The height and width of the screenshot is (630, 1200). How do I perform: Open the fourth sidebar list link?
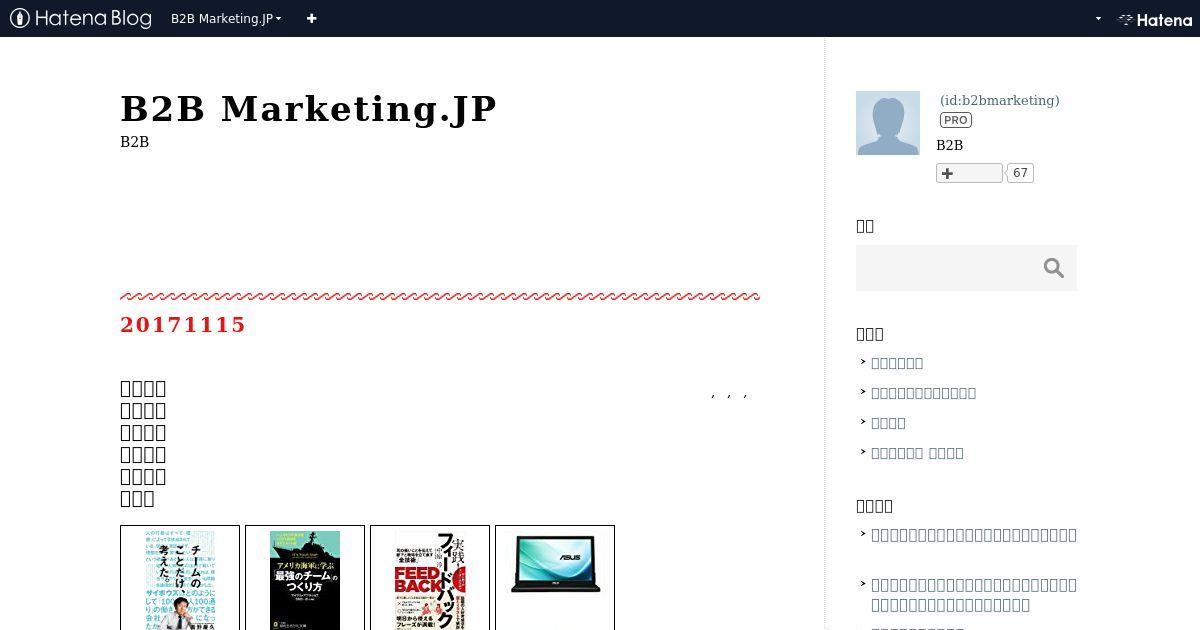click(x=917, y=453)
